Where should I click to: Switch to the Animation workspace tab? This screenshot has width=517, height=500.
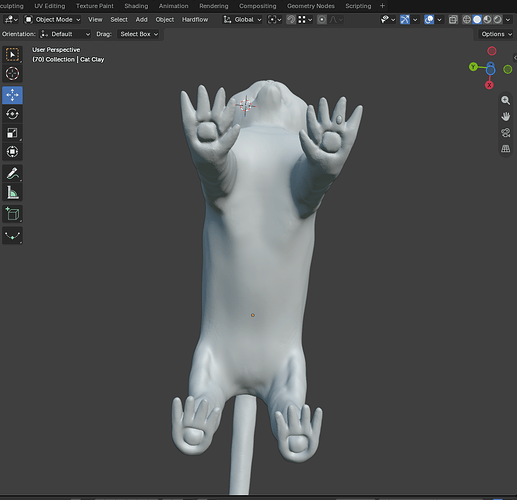point(173,6)
